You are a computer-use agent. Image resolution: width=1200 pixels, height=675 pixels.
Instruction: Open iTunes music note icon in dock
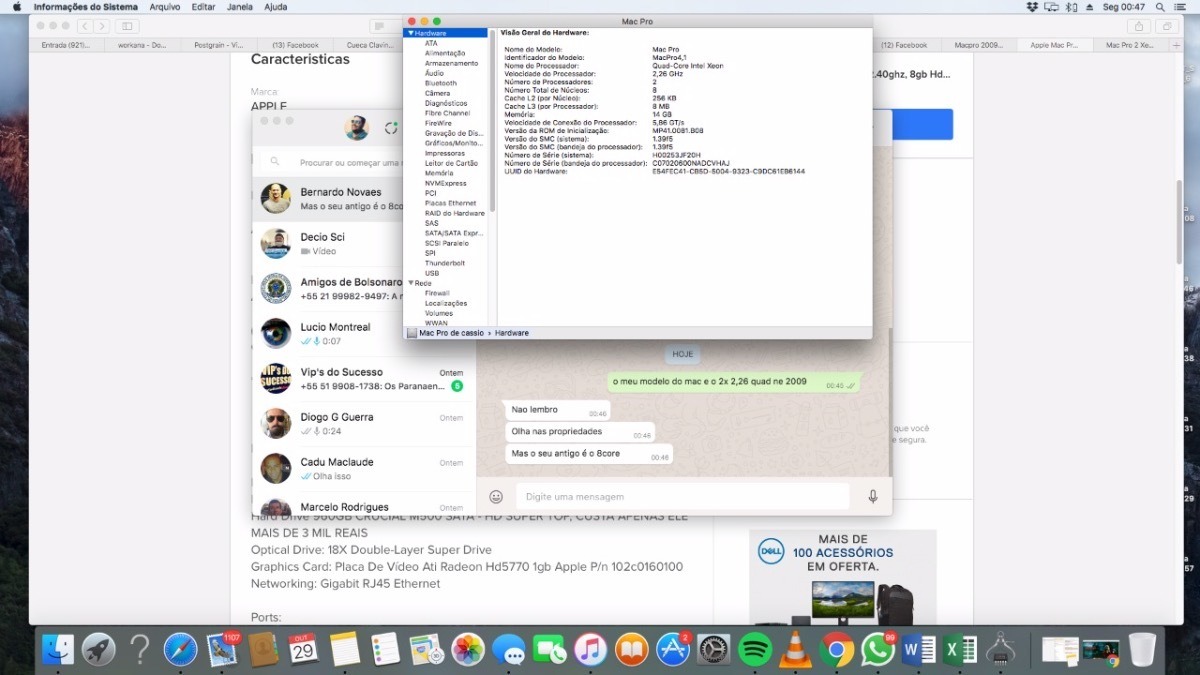pos(591,650)
